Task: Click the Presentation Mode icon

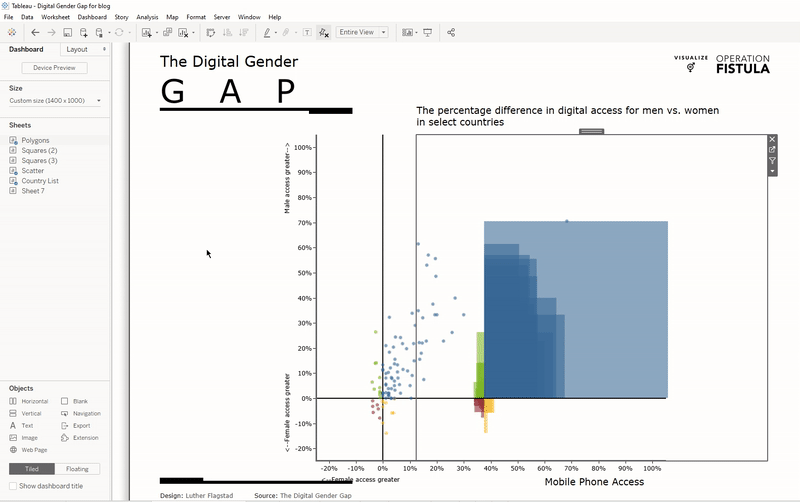Action: [428, 33]
